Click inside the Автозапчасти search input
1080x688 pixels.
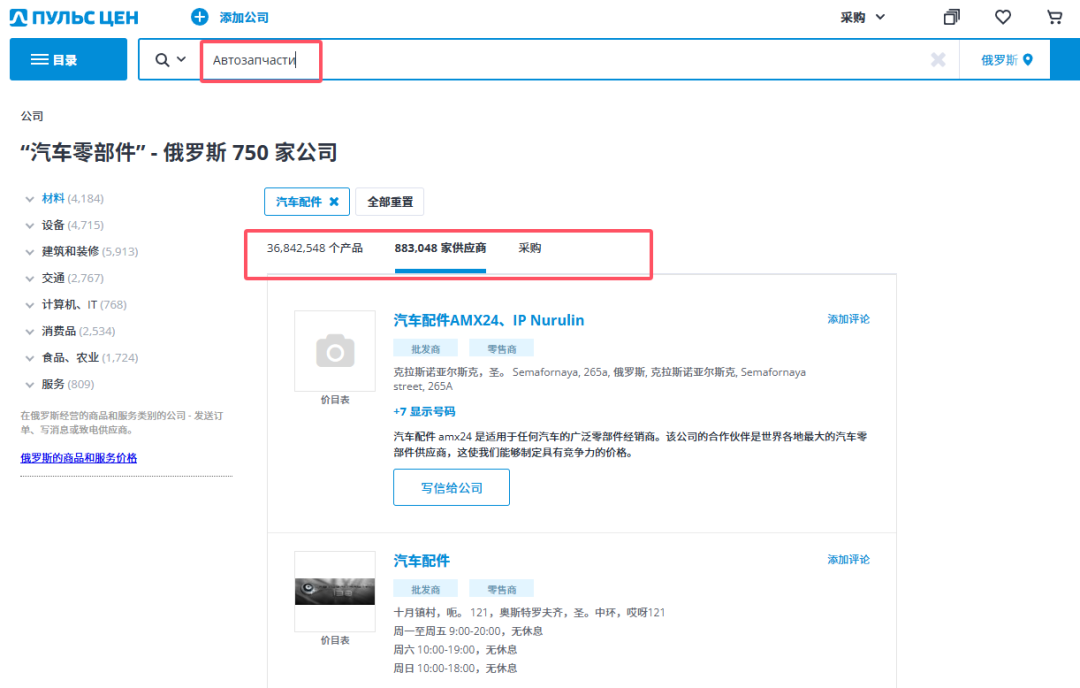tap(260, 60)
